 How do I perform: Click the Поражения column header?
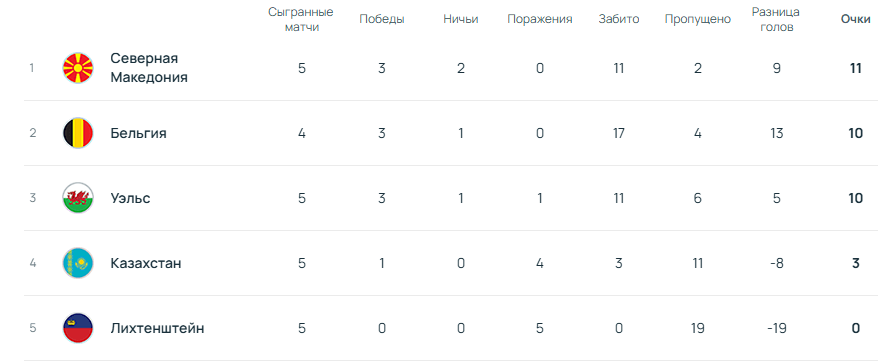(x=540, y=19)
